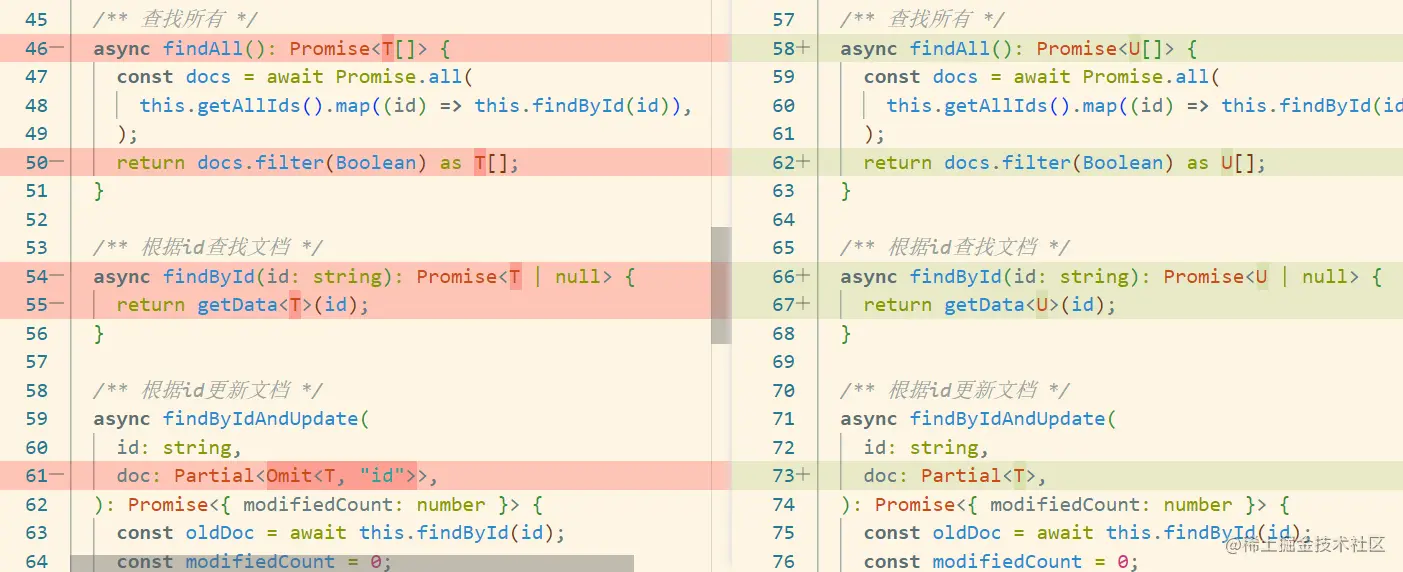
Task: Click the addition marker beside line 58
Action: [805, 48]
